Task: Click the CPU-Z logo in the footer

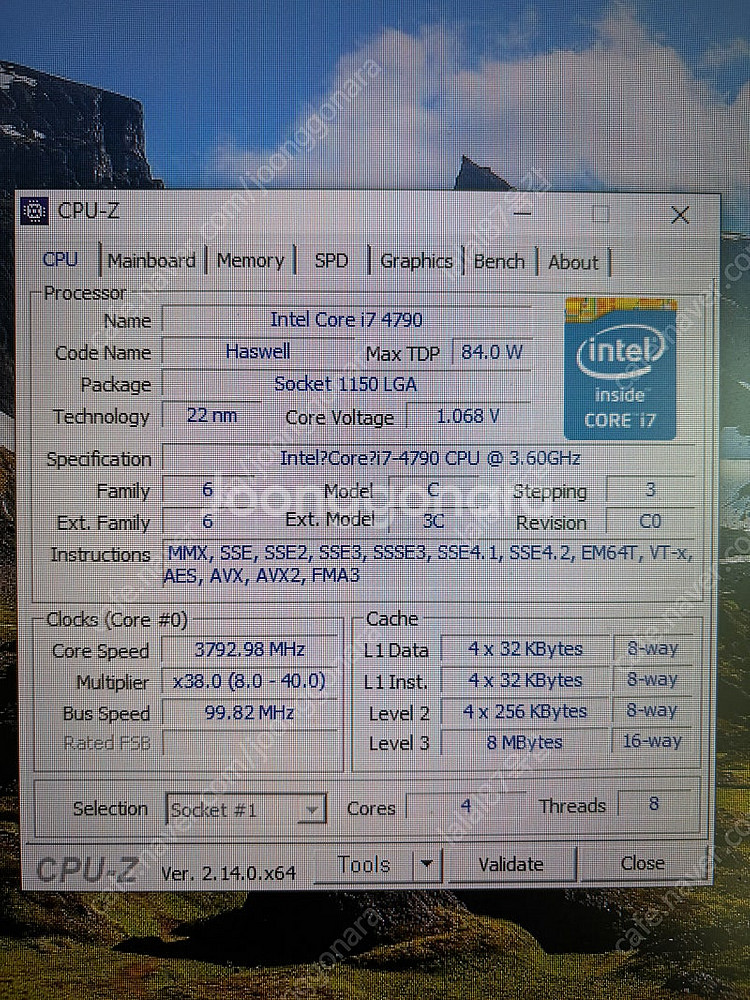Action: 87,869
